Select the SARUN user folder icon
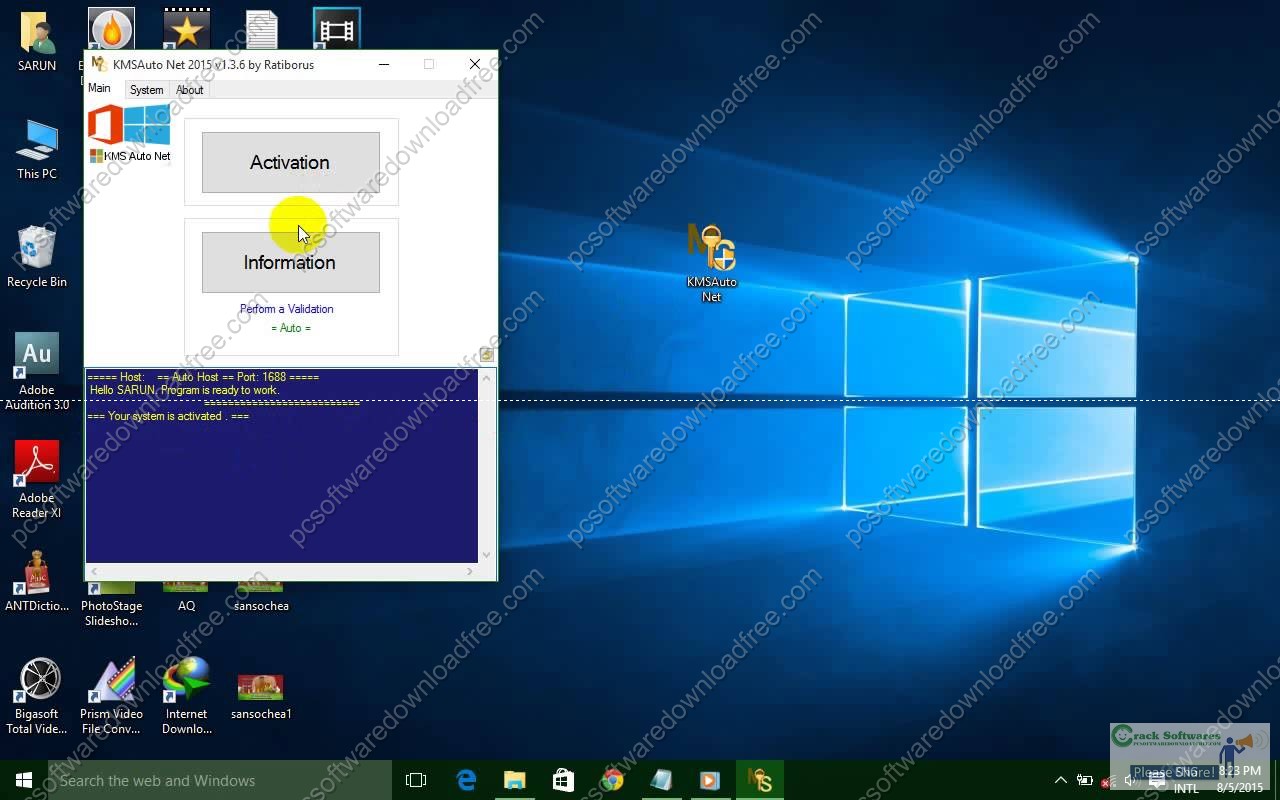Viewport: 1280px width, 800px height. pyautogui.click(x=37, y=41)
